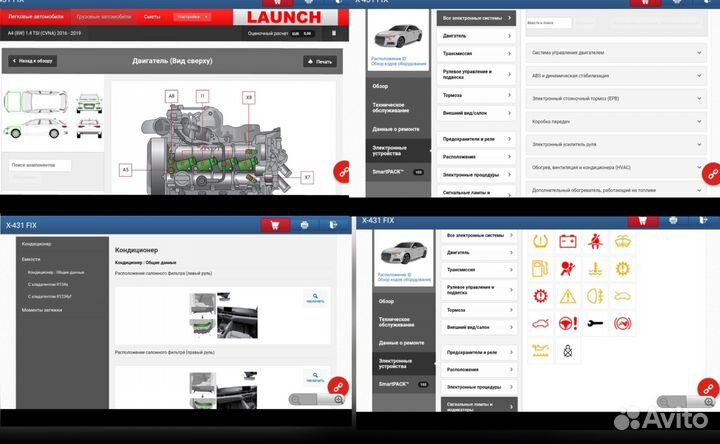Click red link button in the air conditioner screen
Viewport: 720px width, 444px height.
pos(339,387)
